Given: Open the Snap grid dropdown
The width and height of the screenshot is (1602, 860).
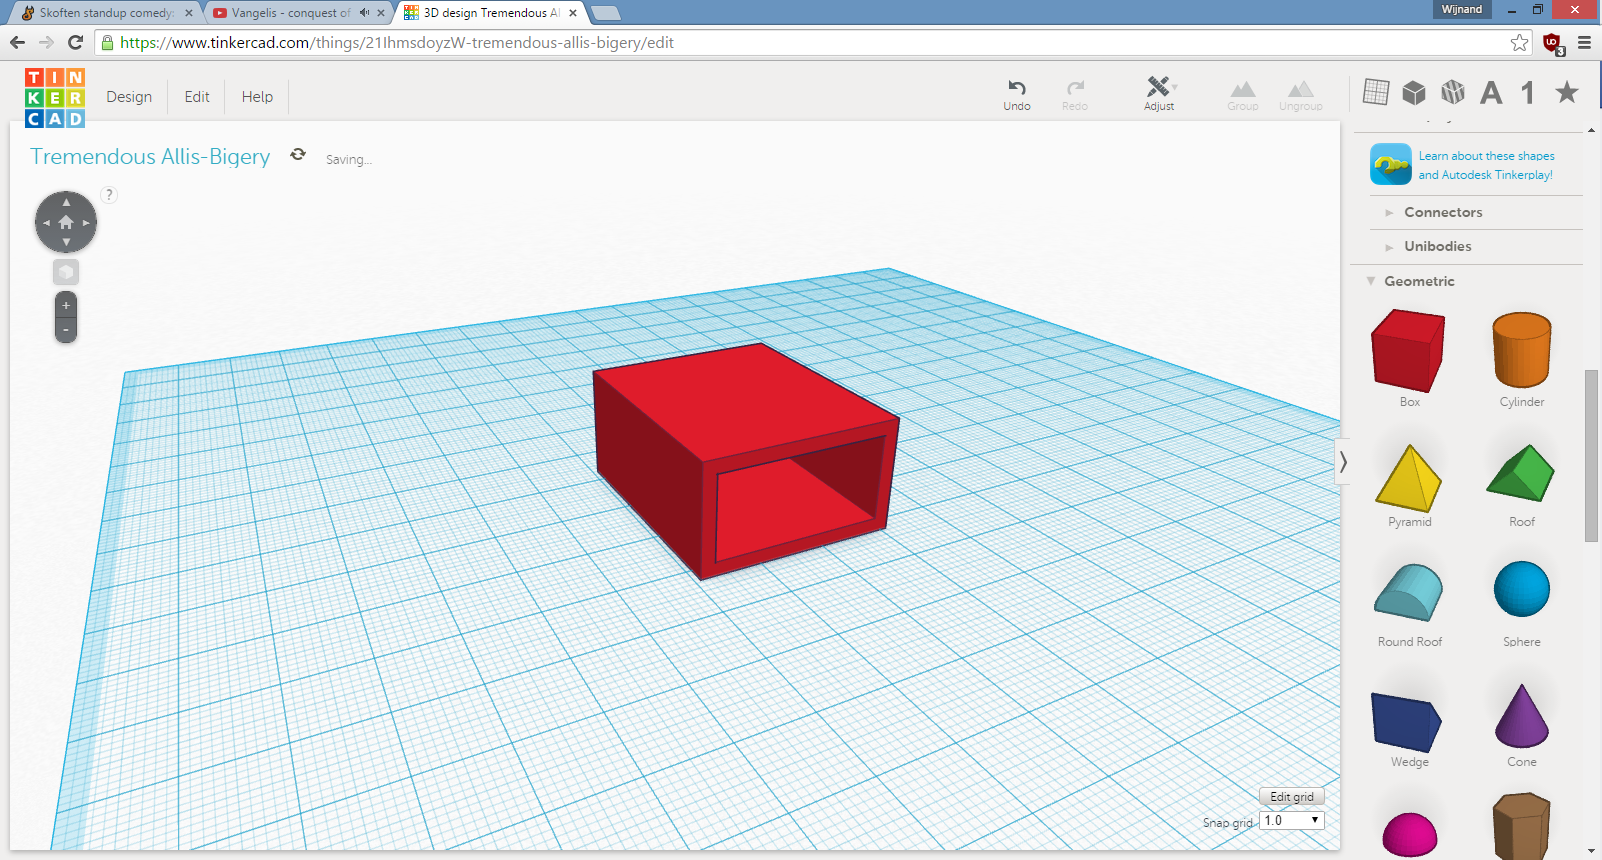Looking at the screenshot, I should 1292,820.
